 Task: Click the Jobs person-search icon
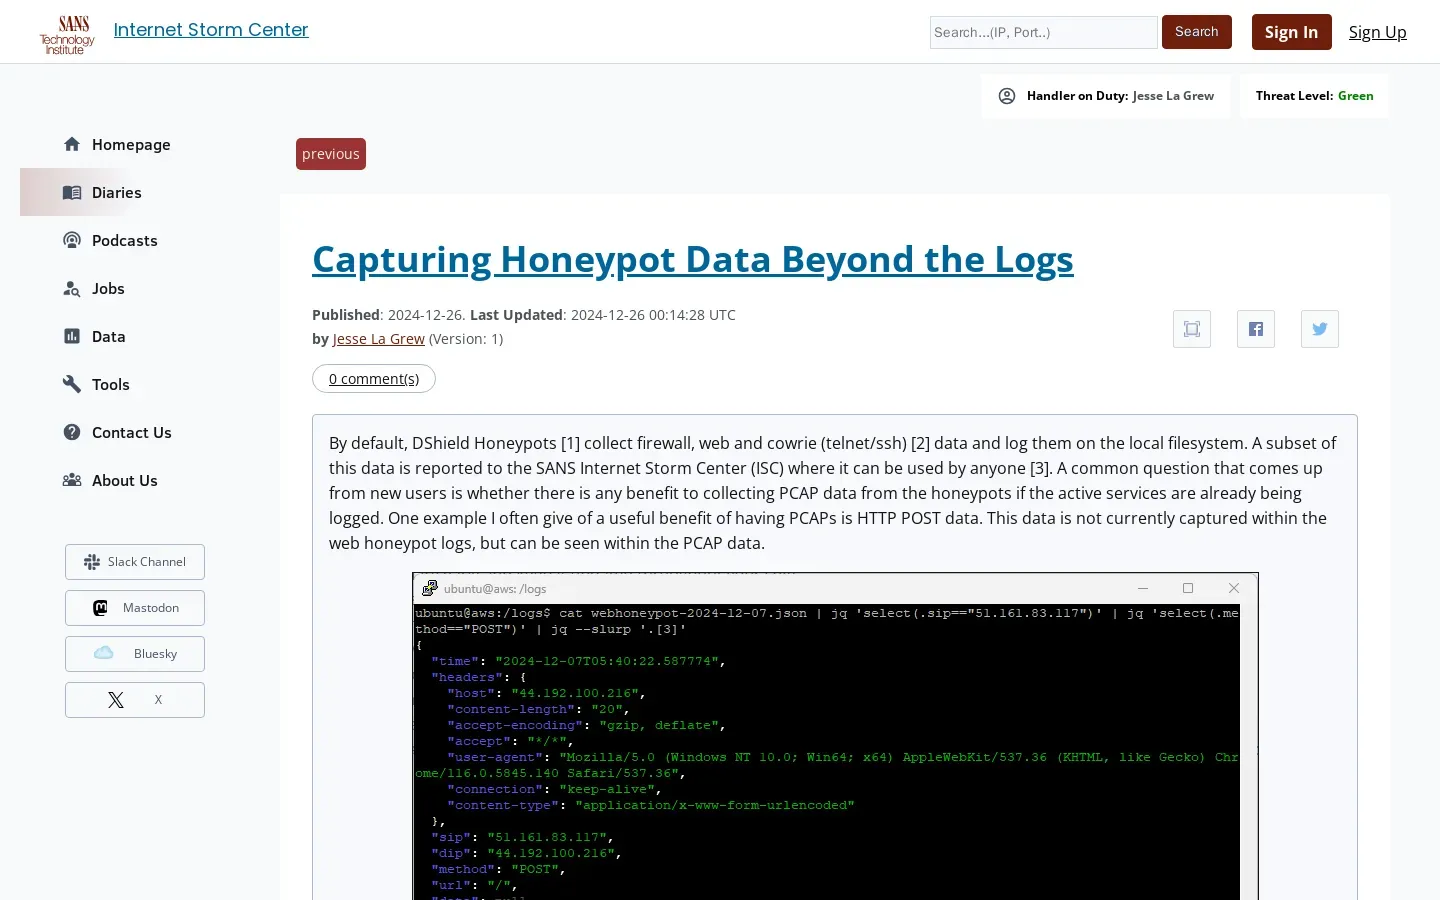pyautogui.click(x=72, y=288)
